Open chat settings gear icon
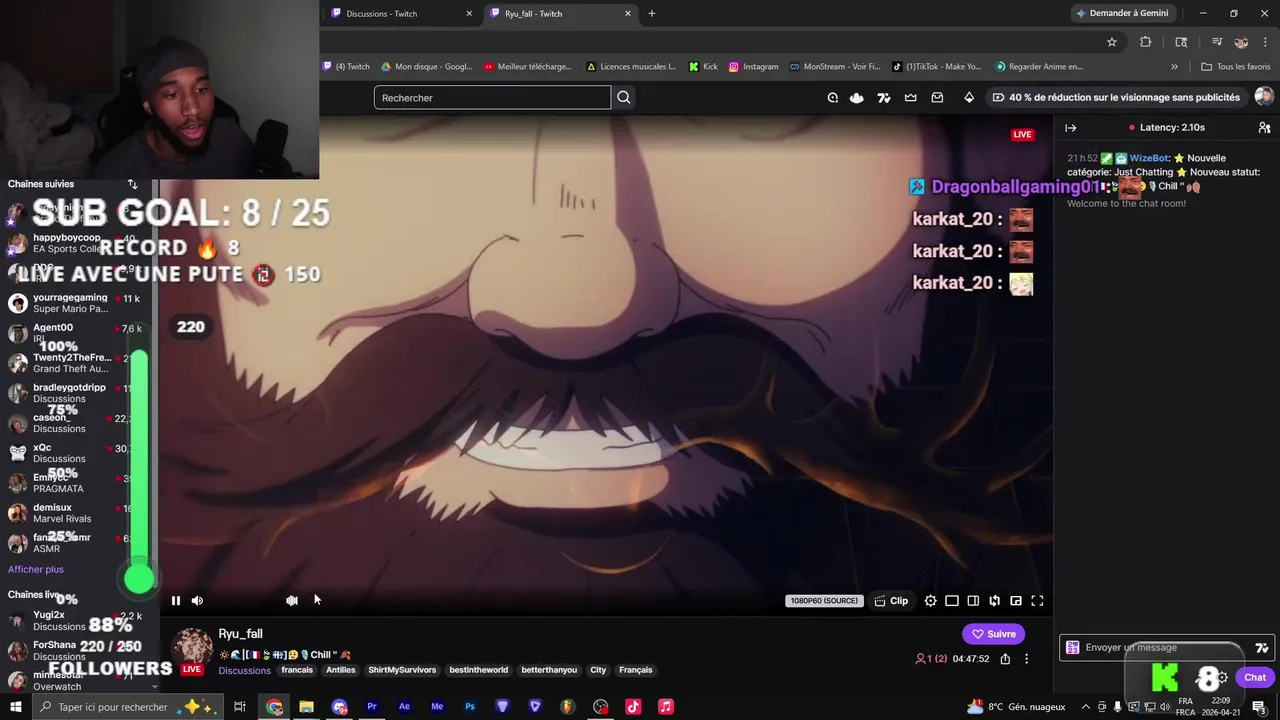Viewport: 1280px width, 720px height. [1222, 678]
